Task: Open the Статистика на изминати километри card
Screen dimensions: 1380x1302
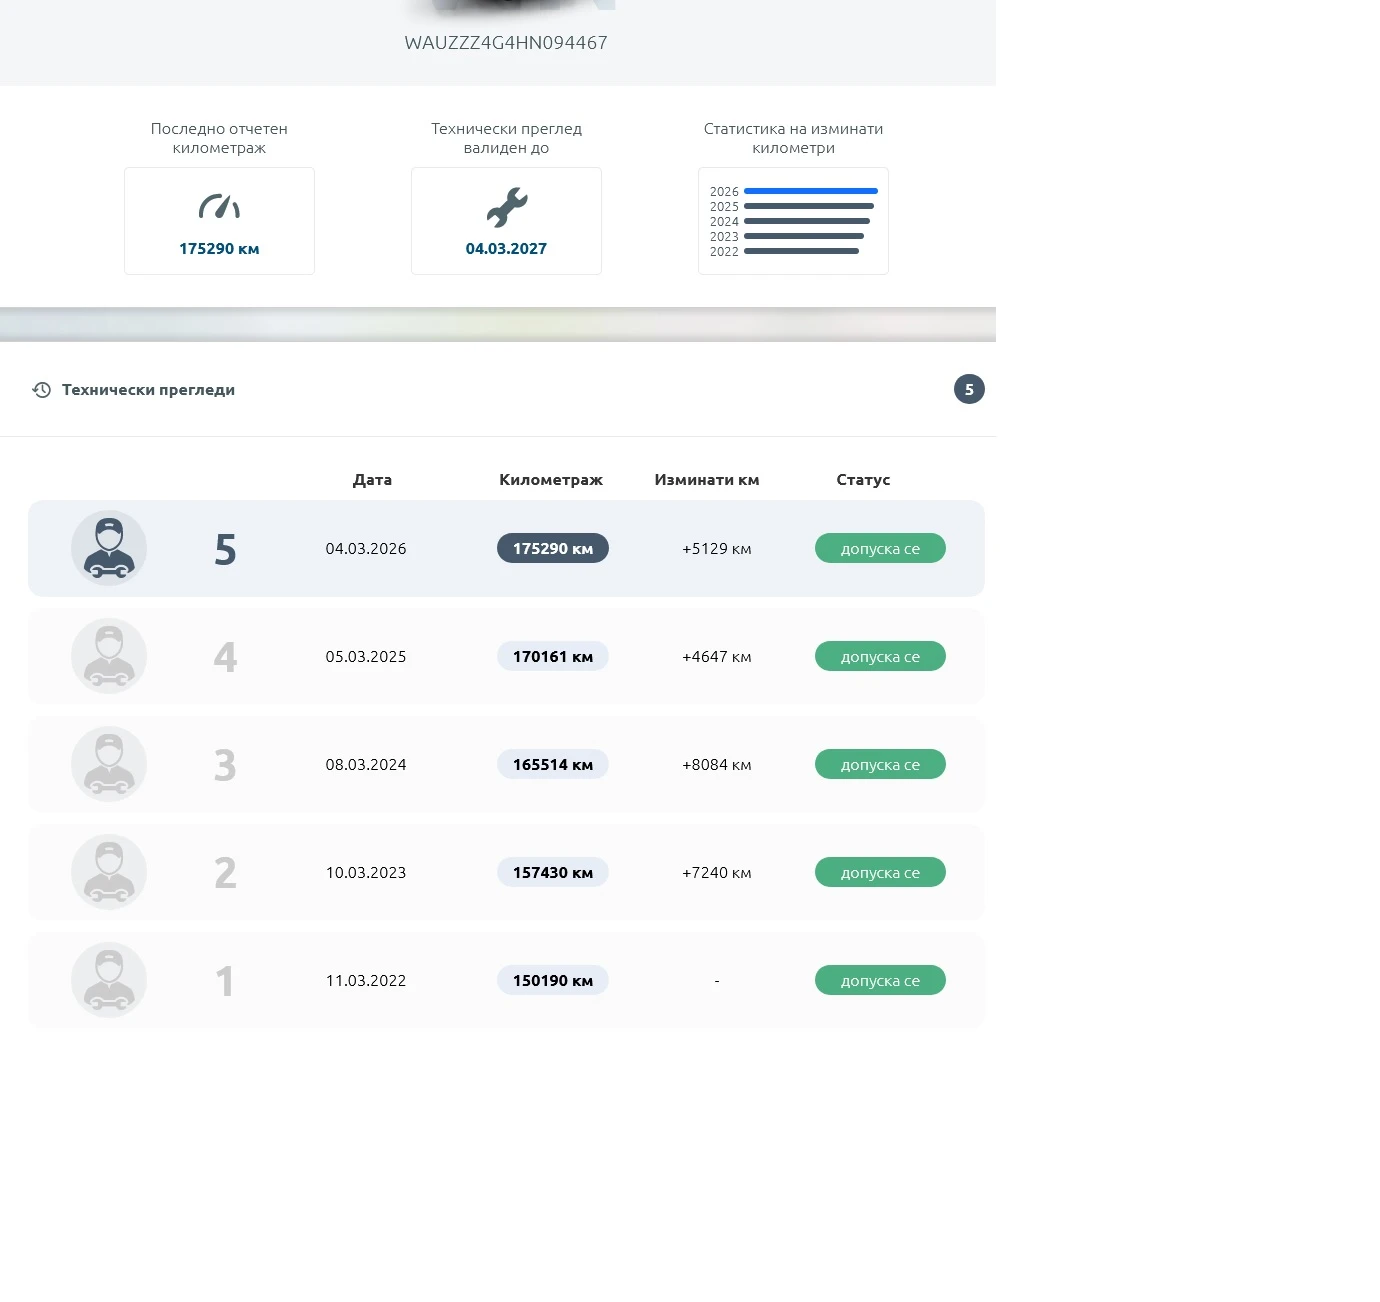Action: tap(793, 221)
